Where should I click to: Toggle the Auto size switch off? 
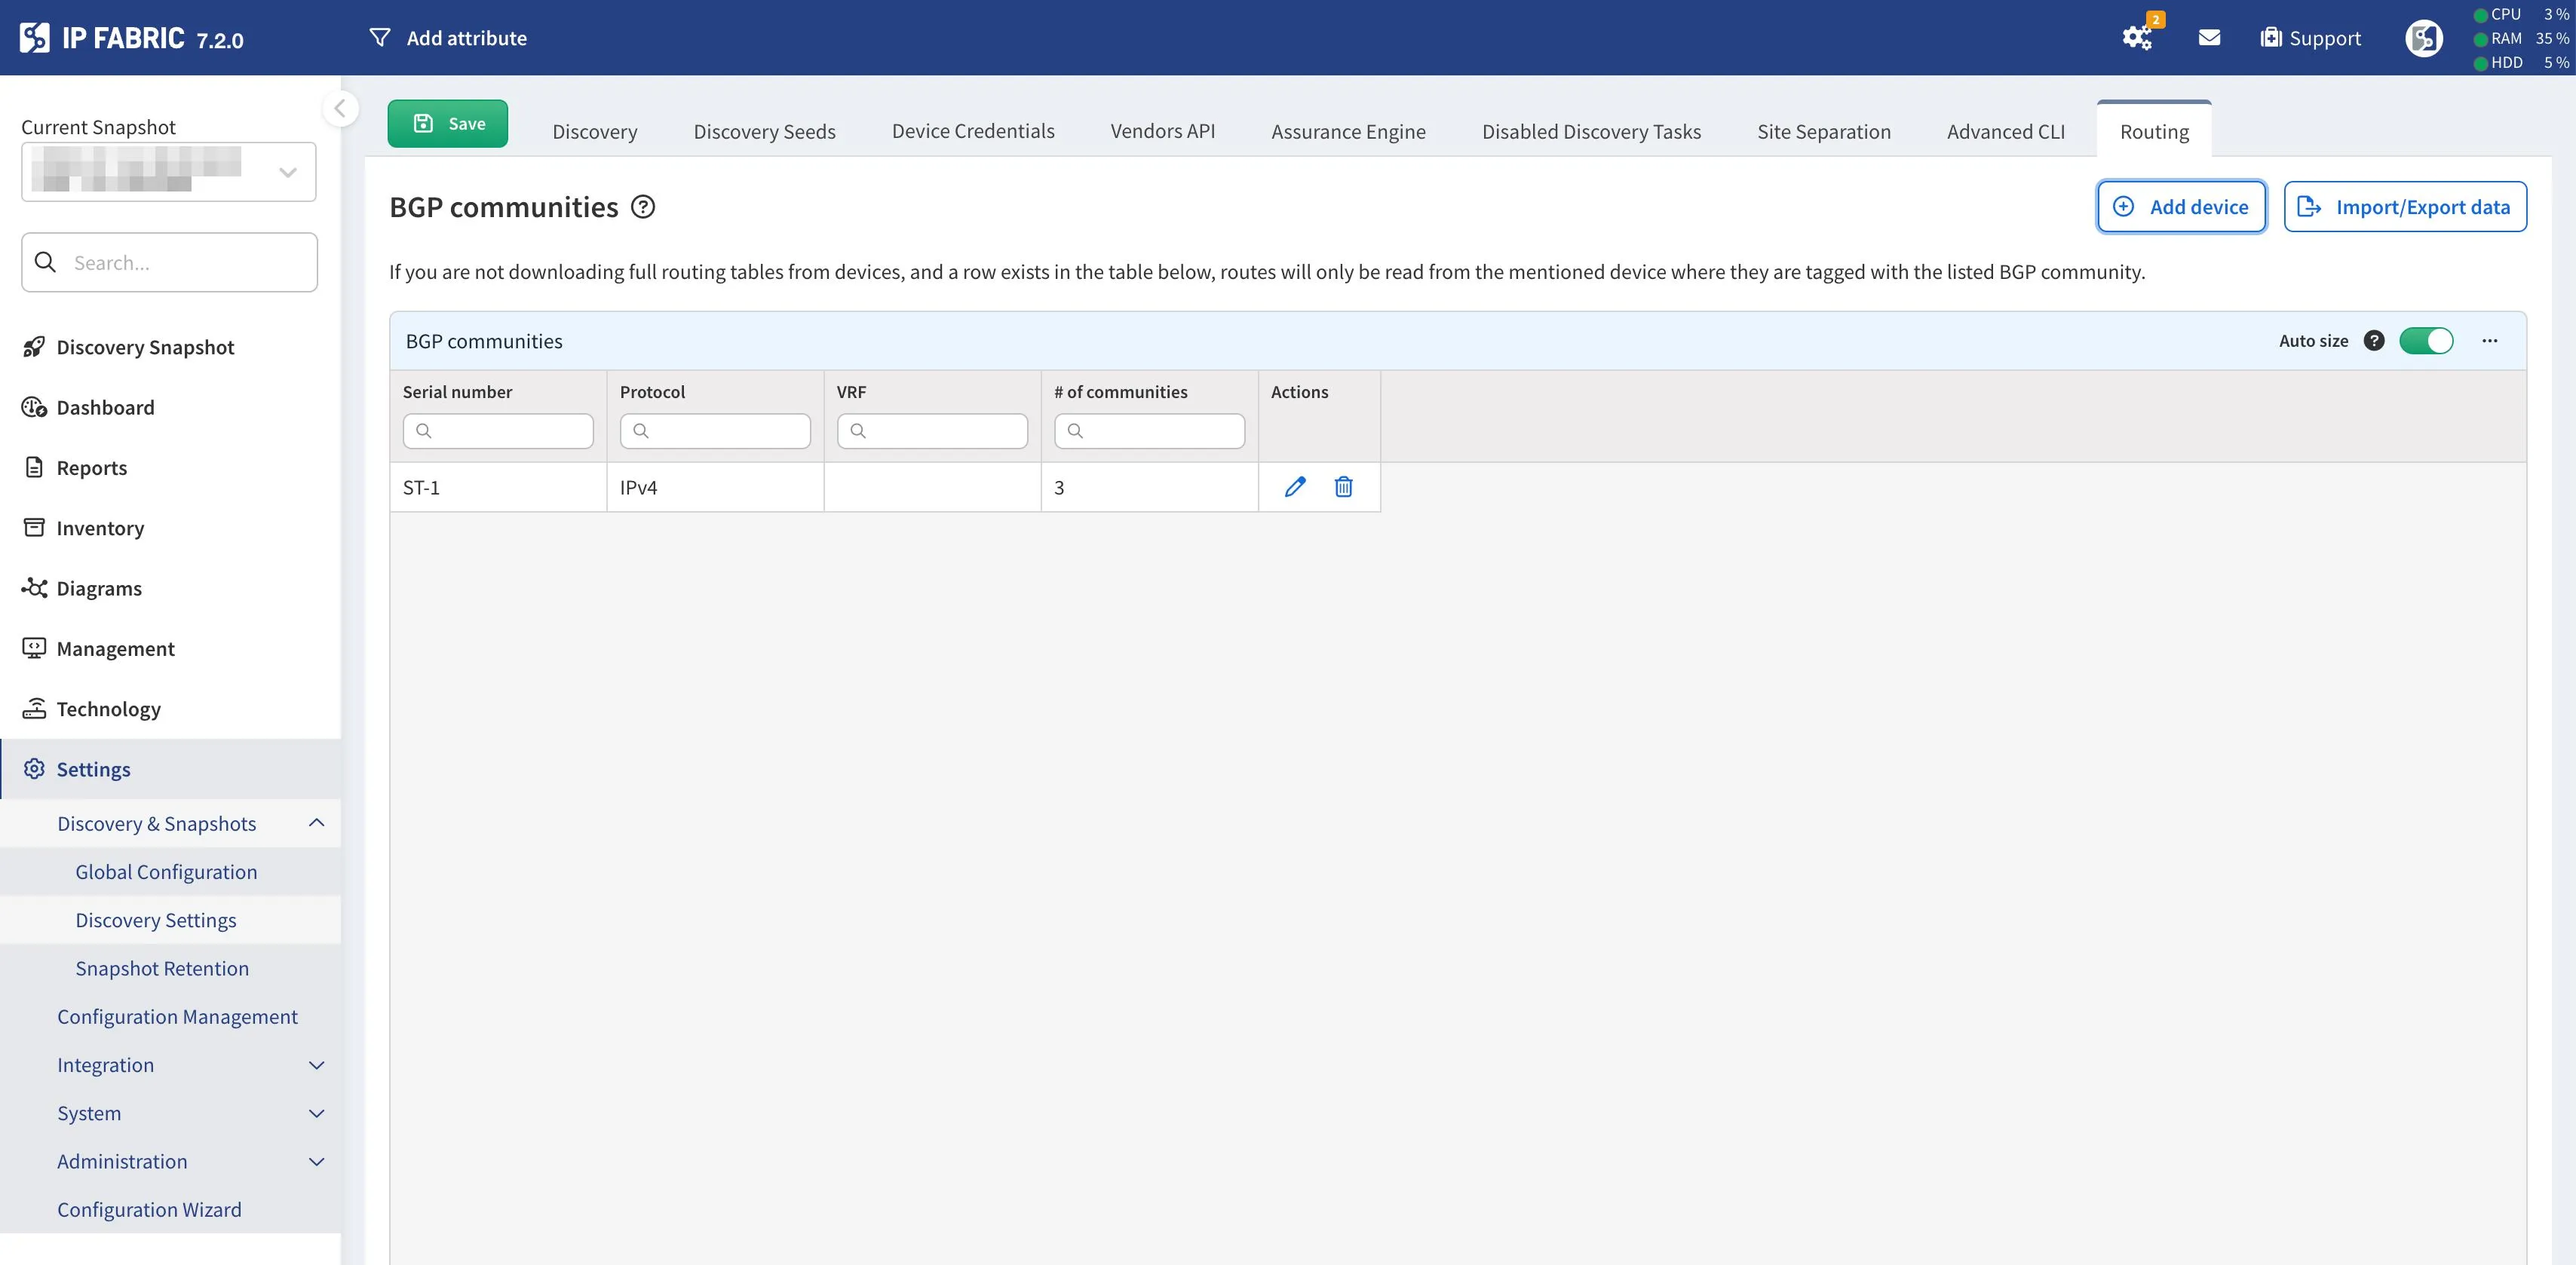(2426, 341)
